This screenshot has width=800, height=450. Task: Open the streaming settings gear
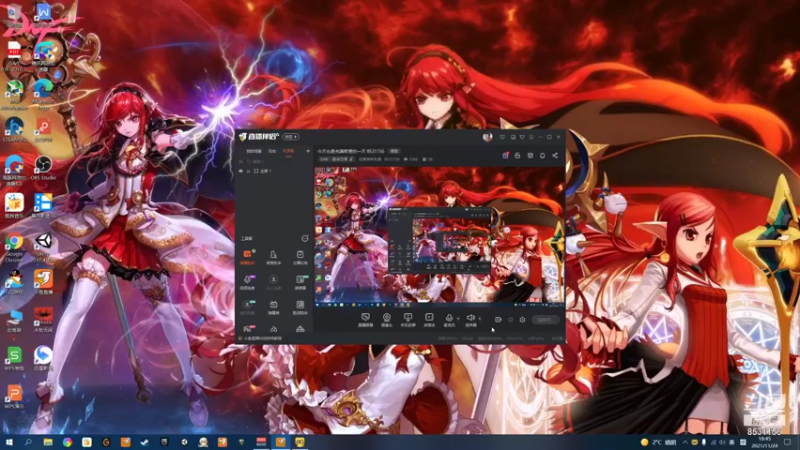click(522, 320)
